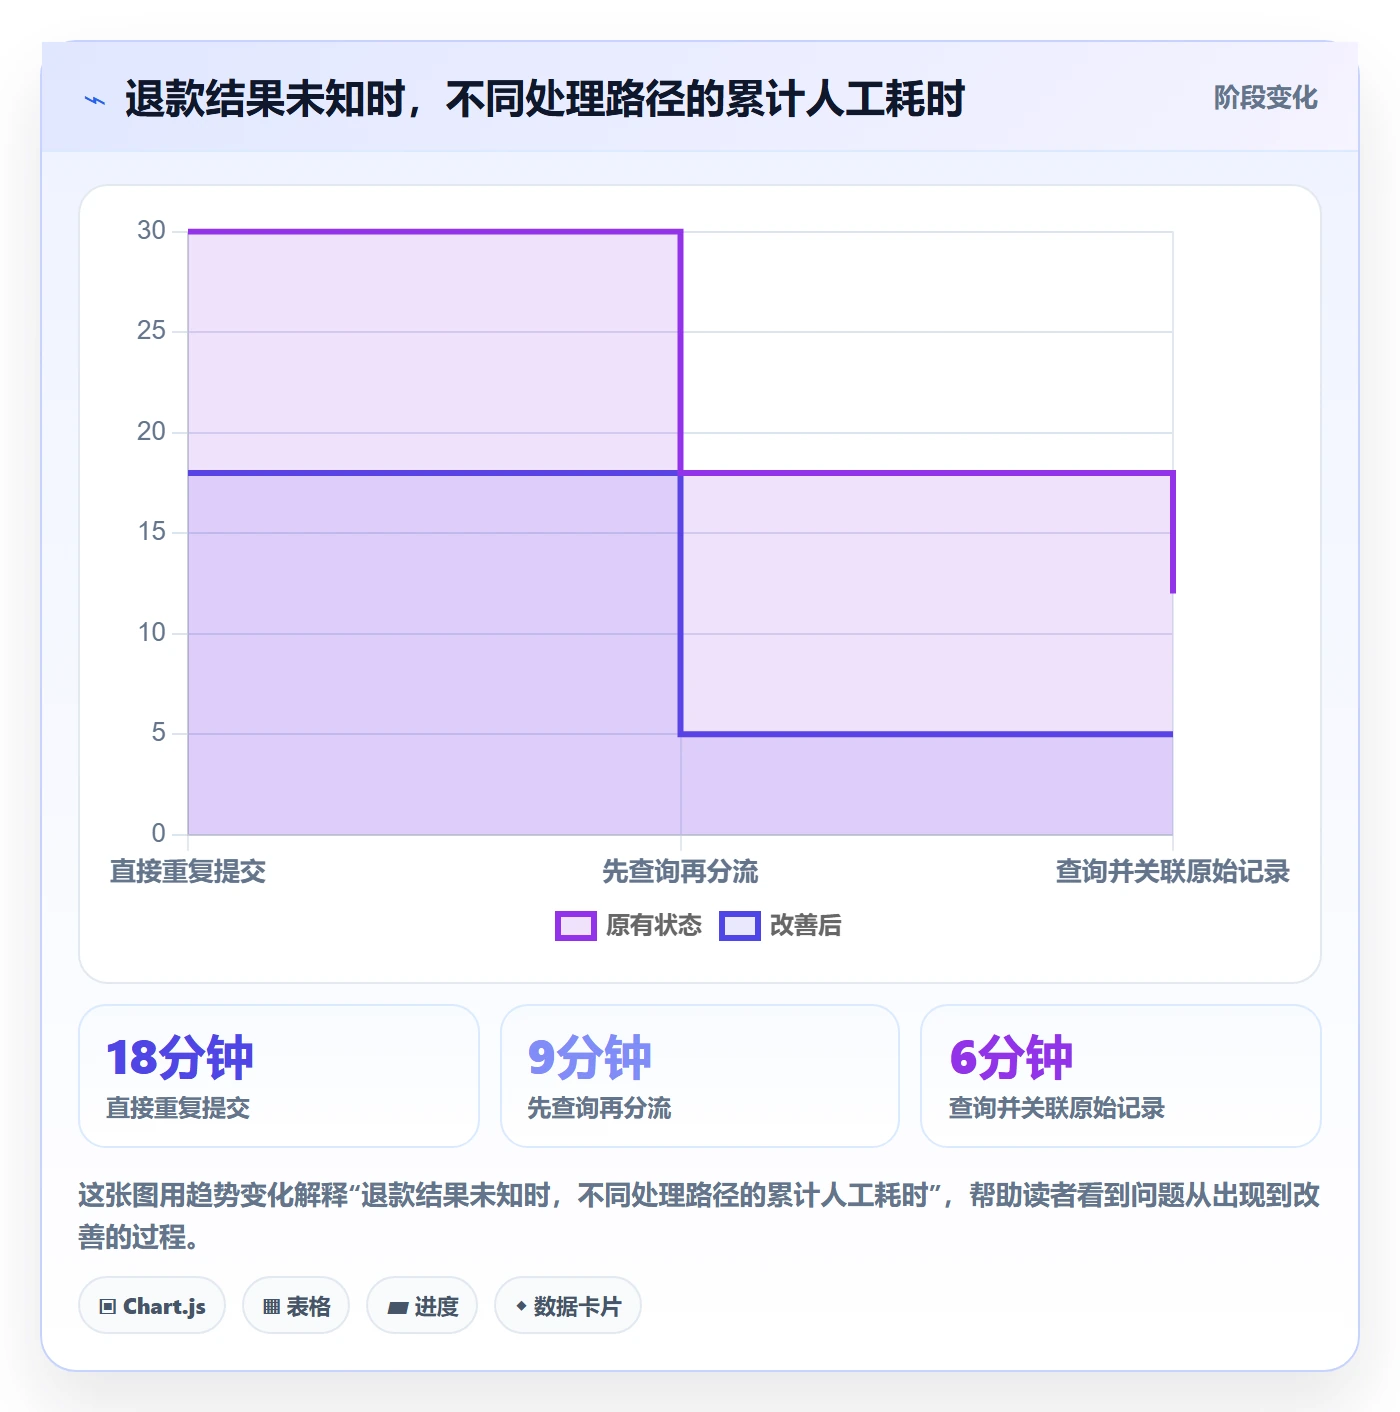
Task: Click the 6分钟 value in the third card
Action: (x=1011, y=1058)
